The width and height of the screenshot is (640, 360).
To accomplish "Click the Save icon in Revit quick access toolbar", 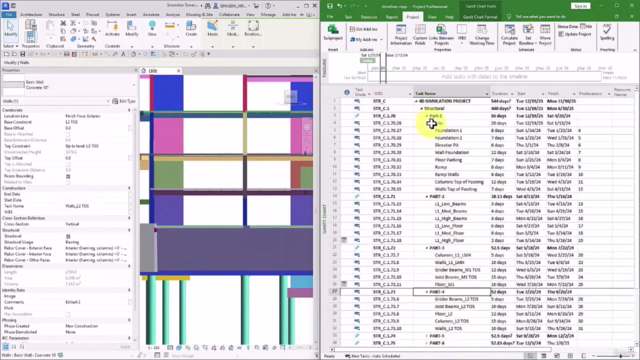I will (x=22, y=54).
